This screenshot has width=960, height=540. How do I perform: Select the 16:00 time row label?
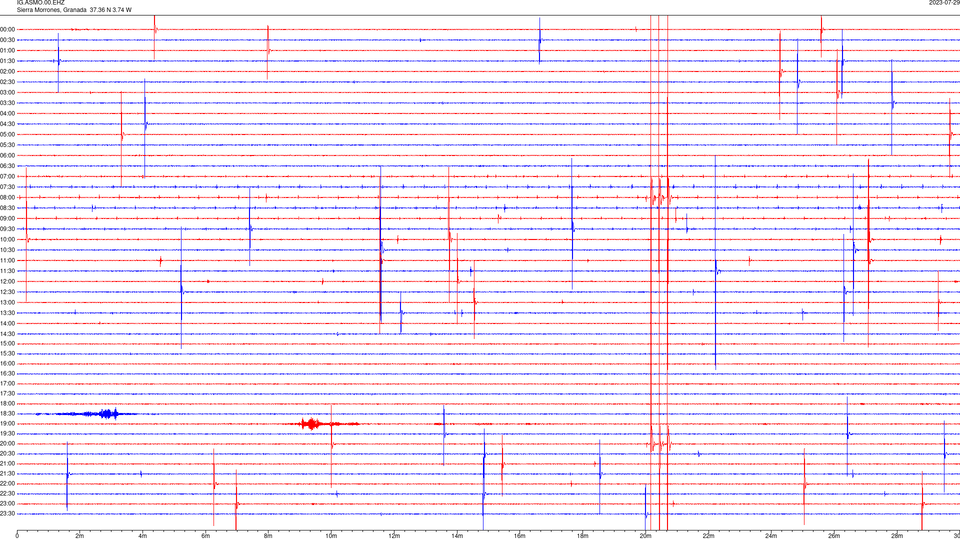(x=8, y=363)
